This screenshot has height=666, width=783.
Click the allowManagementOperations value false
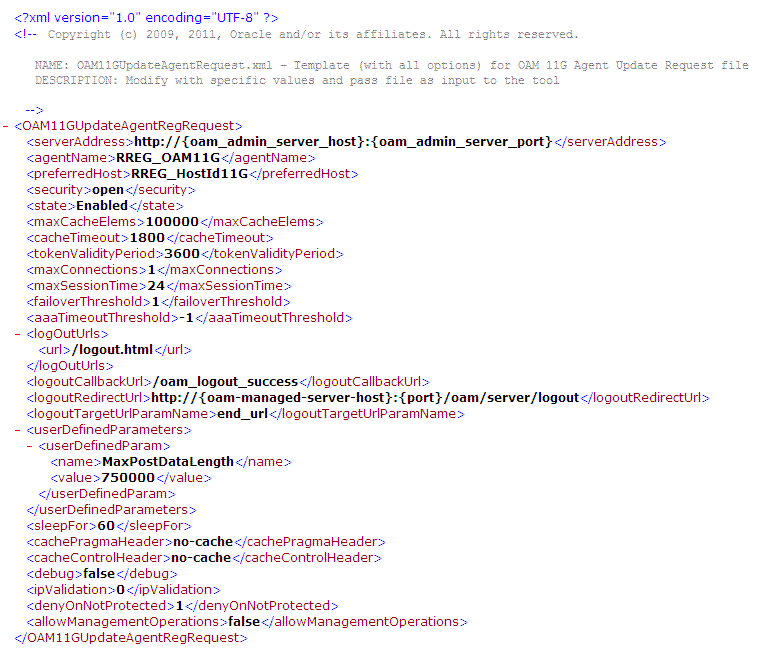pyautogui.click(x=244, y=622)
